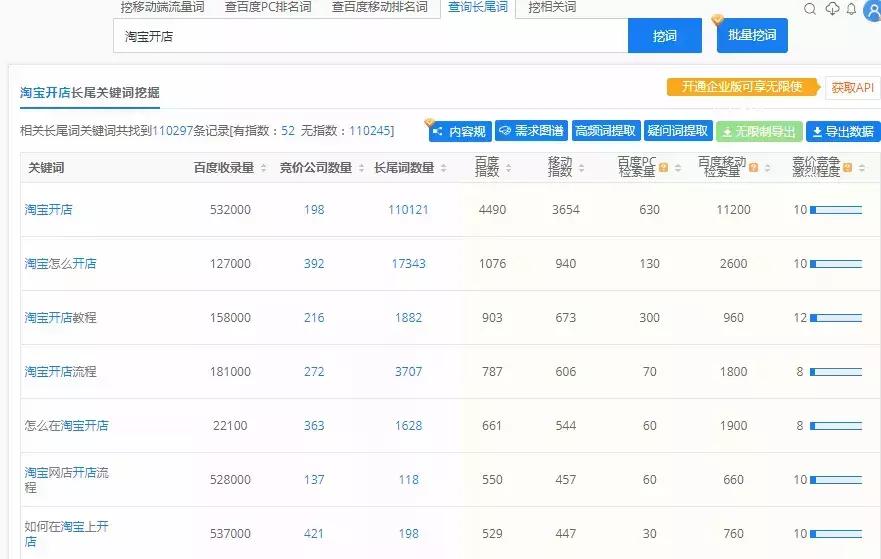Click 无限制导出 button

point(759,131)
